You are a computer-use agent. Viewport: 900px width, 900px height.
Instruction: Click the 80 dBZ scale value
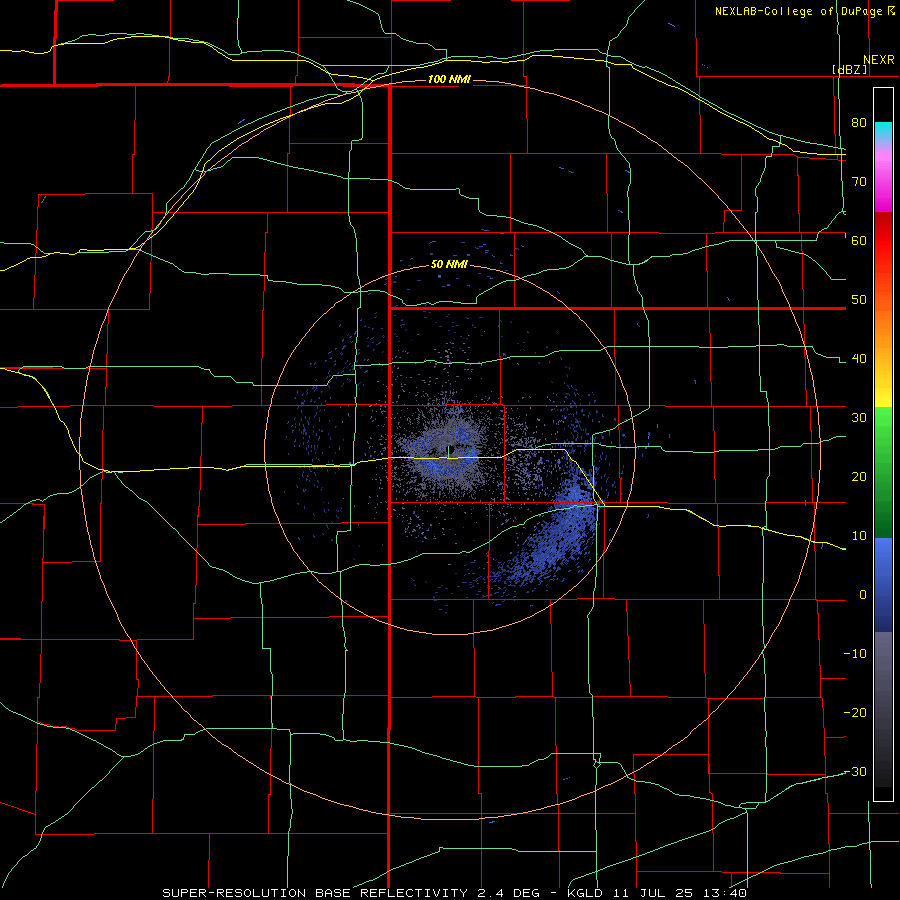[859, 122]
